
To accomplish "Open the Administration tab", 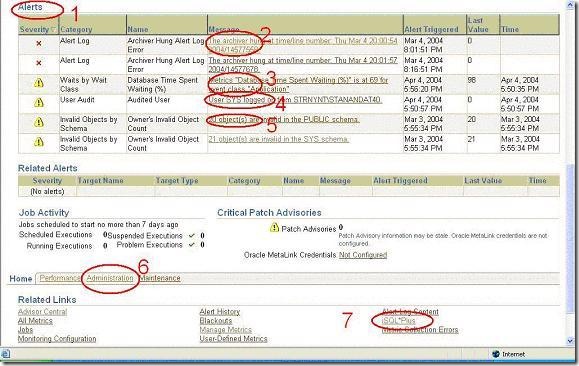I will tap(110, 278).
